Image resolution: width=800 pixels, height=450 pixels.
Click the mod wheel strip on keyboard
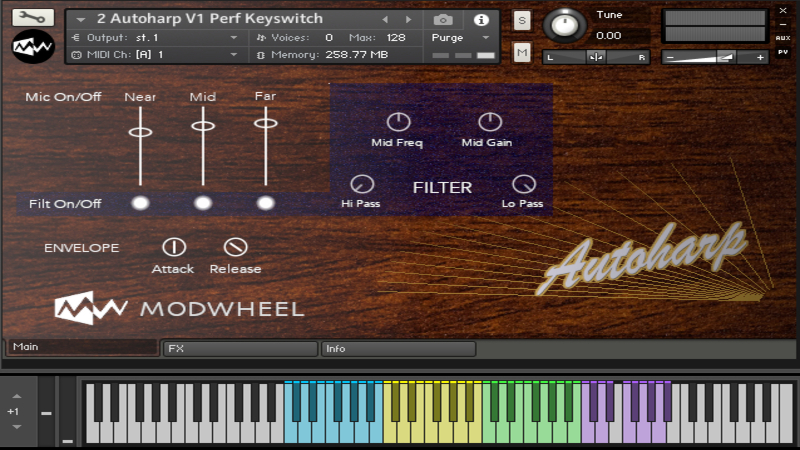[x=67, y=411]
